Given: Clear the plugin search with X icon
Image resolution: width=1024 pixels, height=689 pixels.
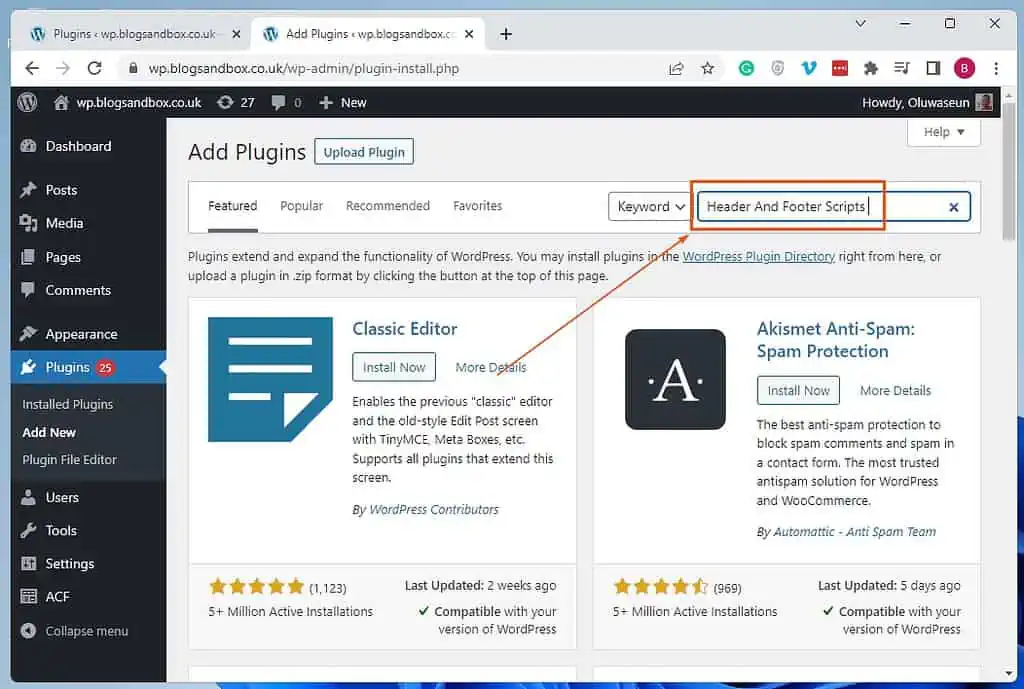Looking at the screenshot, I should (x=953, y=207).
